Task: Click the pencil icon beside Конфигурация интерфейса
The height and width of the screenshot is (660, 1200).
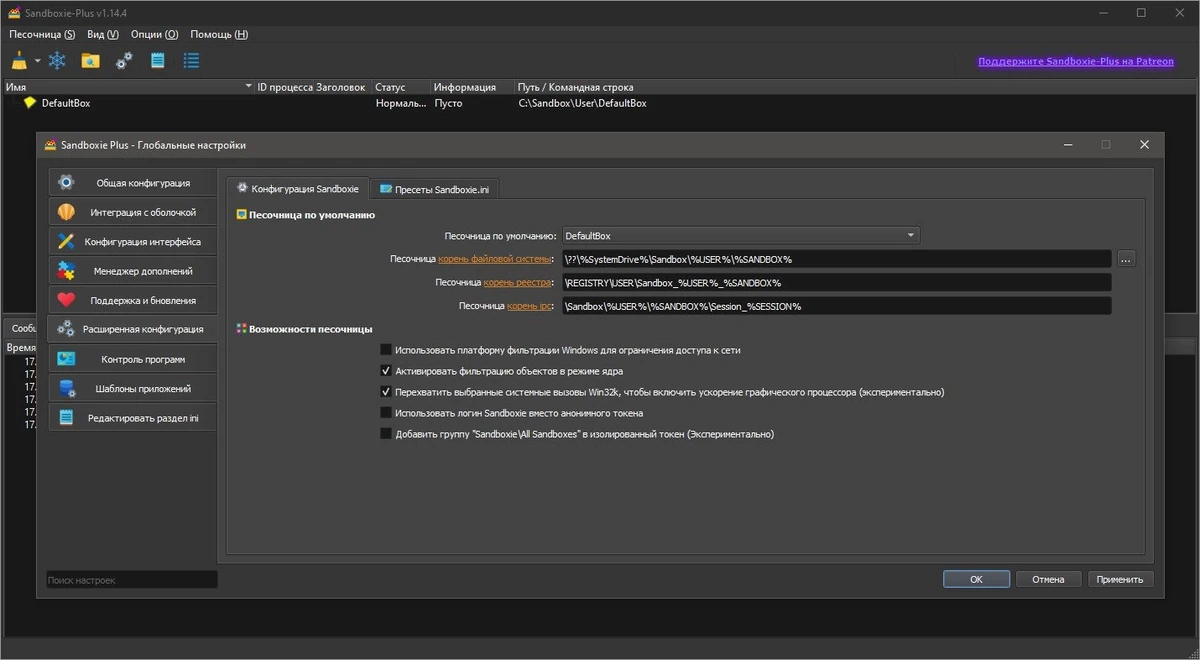Action: coord(66,241)
